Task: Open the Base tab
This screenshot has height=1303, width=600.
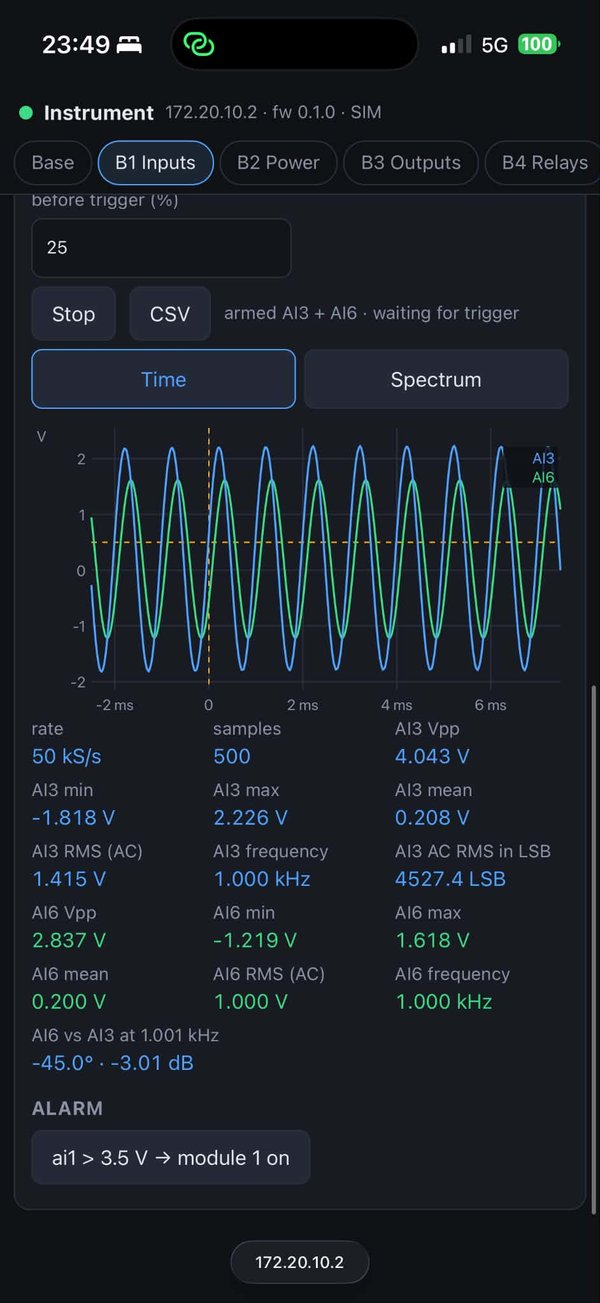Action: (53, 163)
